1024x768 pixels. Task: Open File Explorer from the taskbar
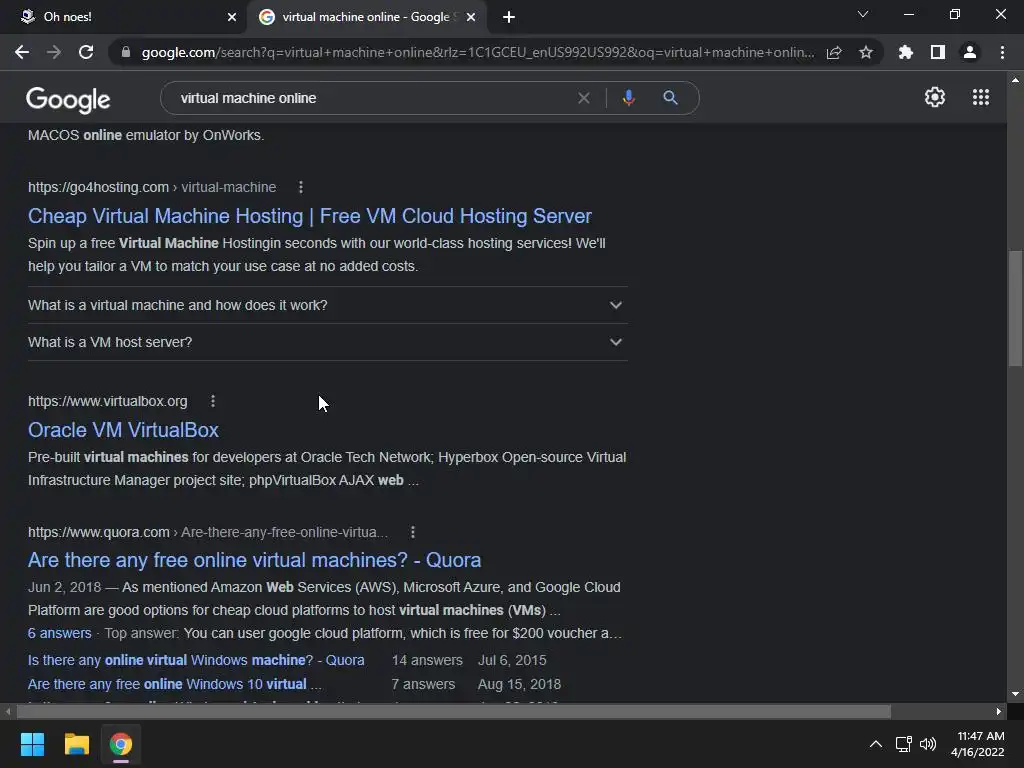tap(76, 744)
